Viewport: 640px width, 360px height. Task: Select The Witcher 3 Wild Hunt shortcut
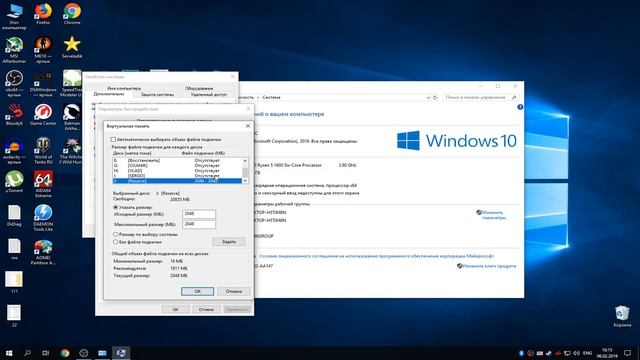[71, 150]
